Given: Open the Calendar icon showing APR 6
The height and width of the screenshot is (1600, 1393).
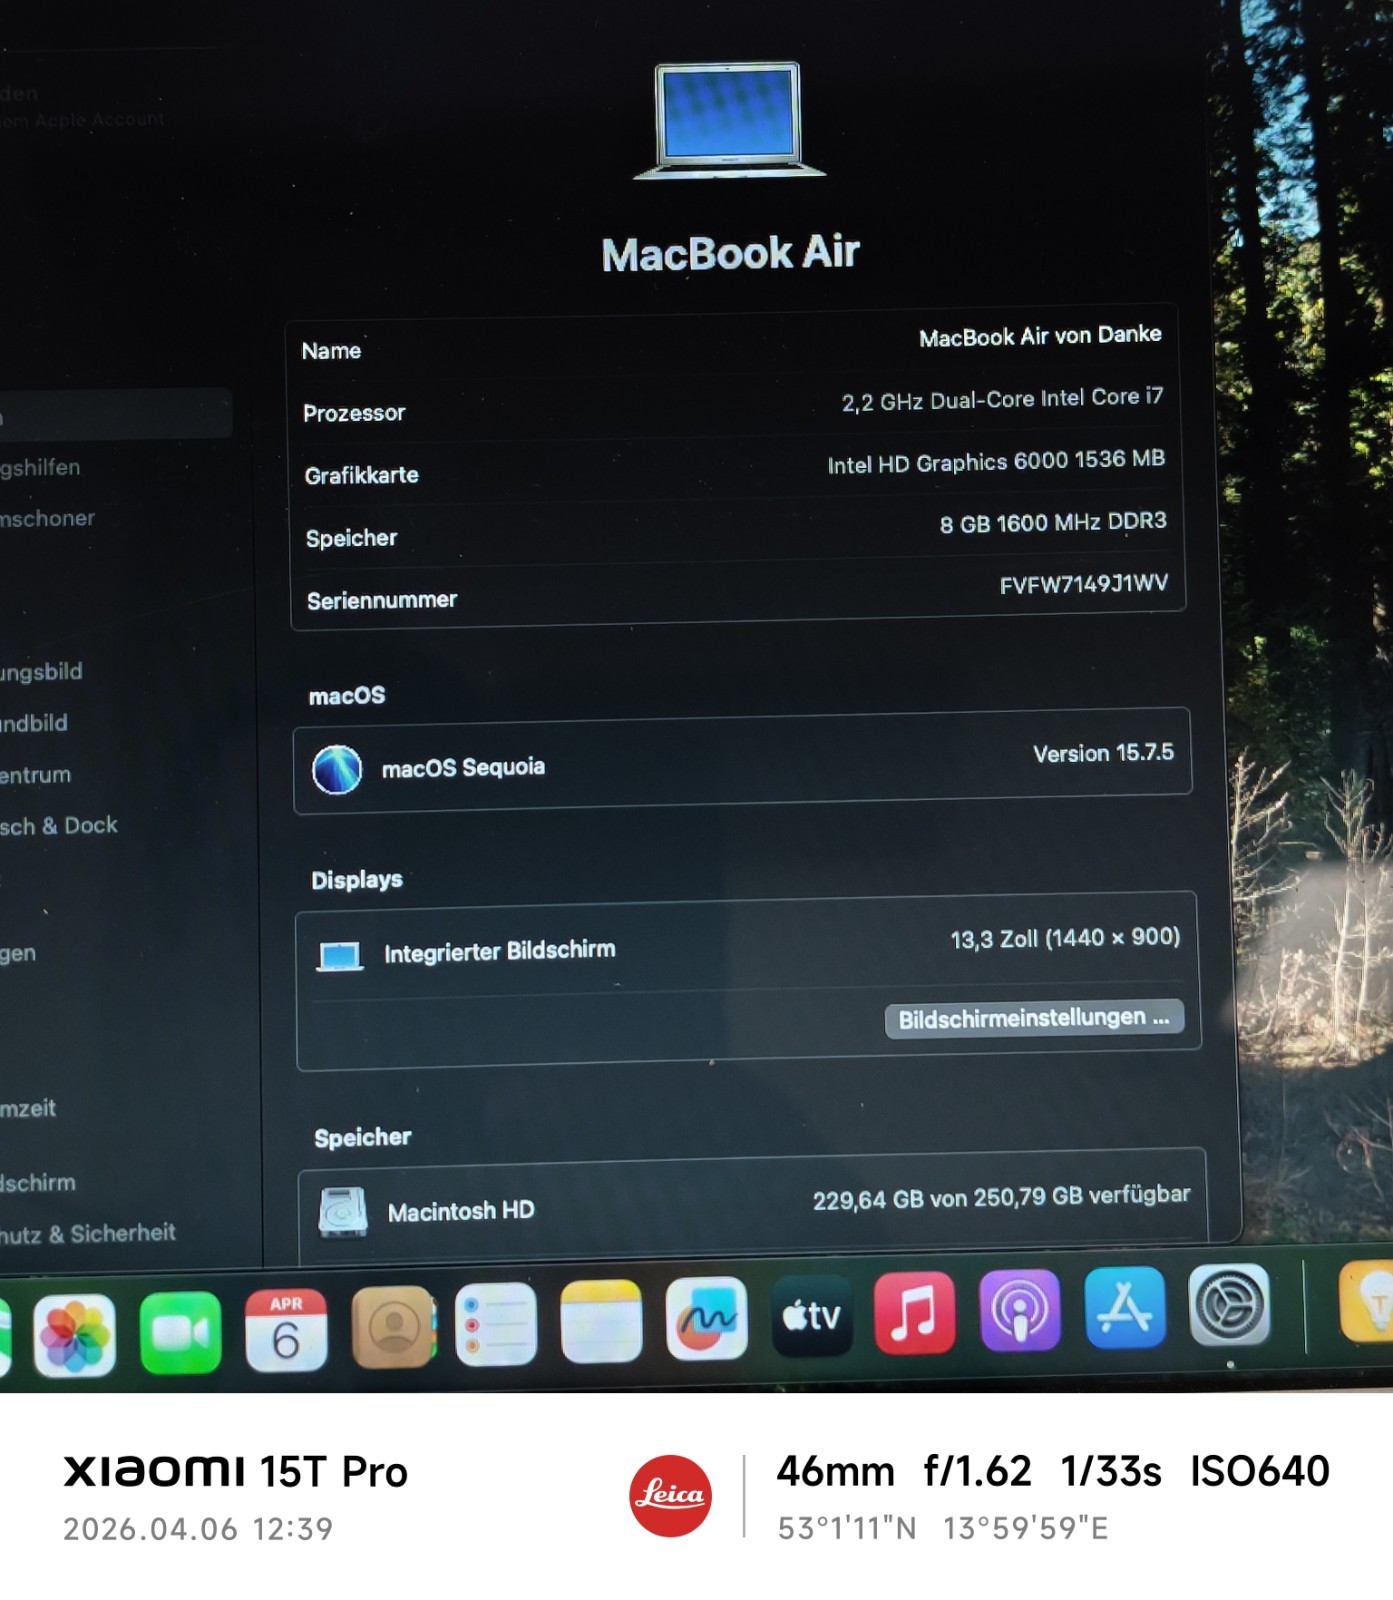Looking at the screenshot, I should pyautogui.click(x=286, y=1329).
